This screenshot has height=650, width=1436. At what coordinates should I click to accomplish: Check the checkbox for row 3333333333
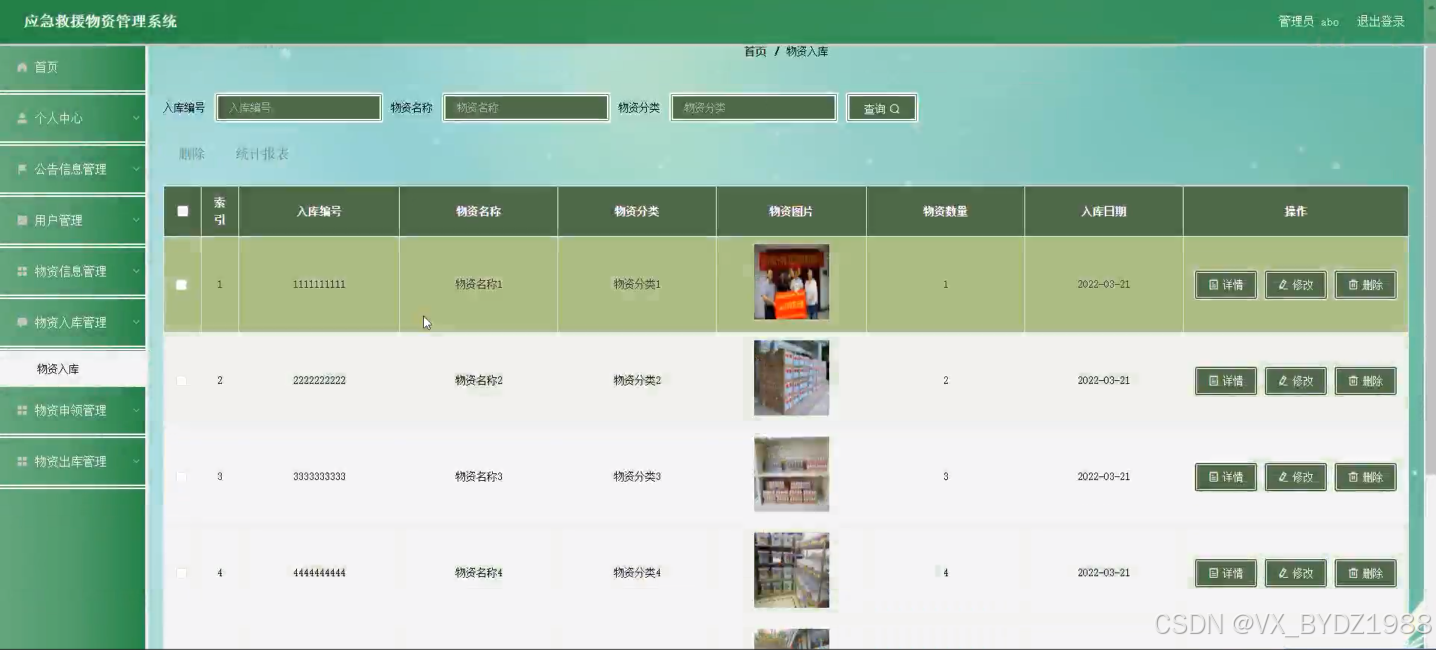pyautogui.click(x=182, y=477)
